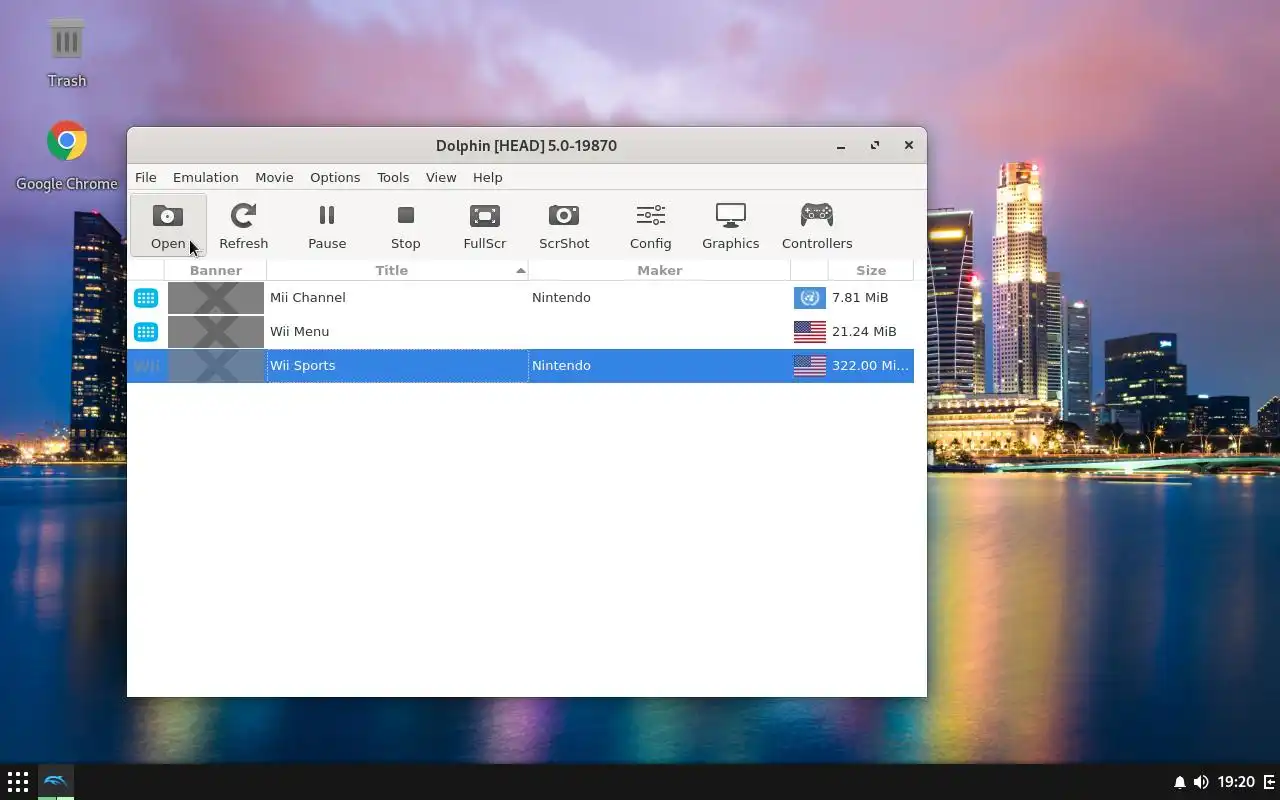Launch Google Chrome from the desktop
Image resolution: width=1280 pixels, height=800 pixels.
67,156
